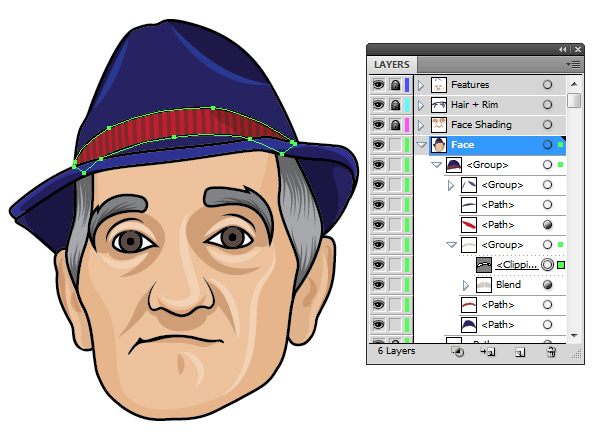595x436 pixels.
Task: Click Features layer thumbnail
Action: (x=438, y=85)
